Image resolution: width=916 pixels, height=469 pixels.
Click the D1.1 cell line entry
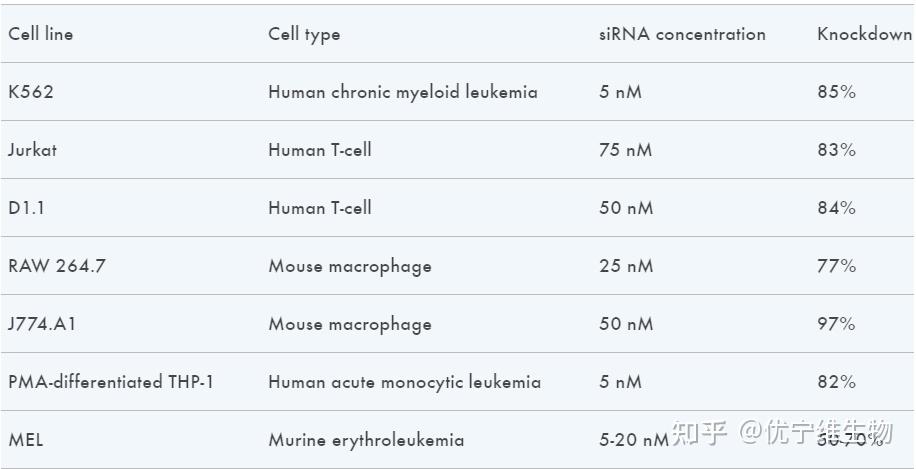coord(26,208)
